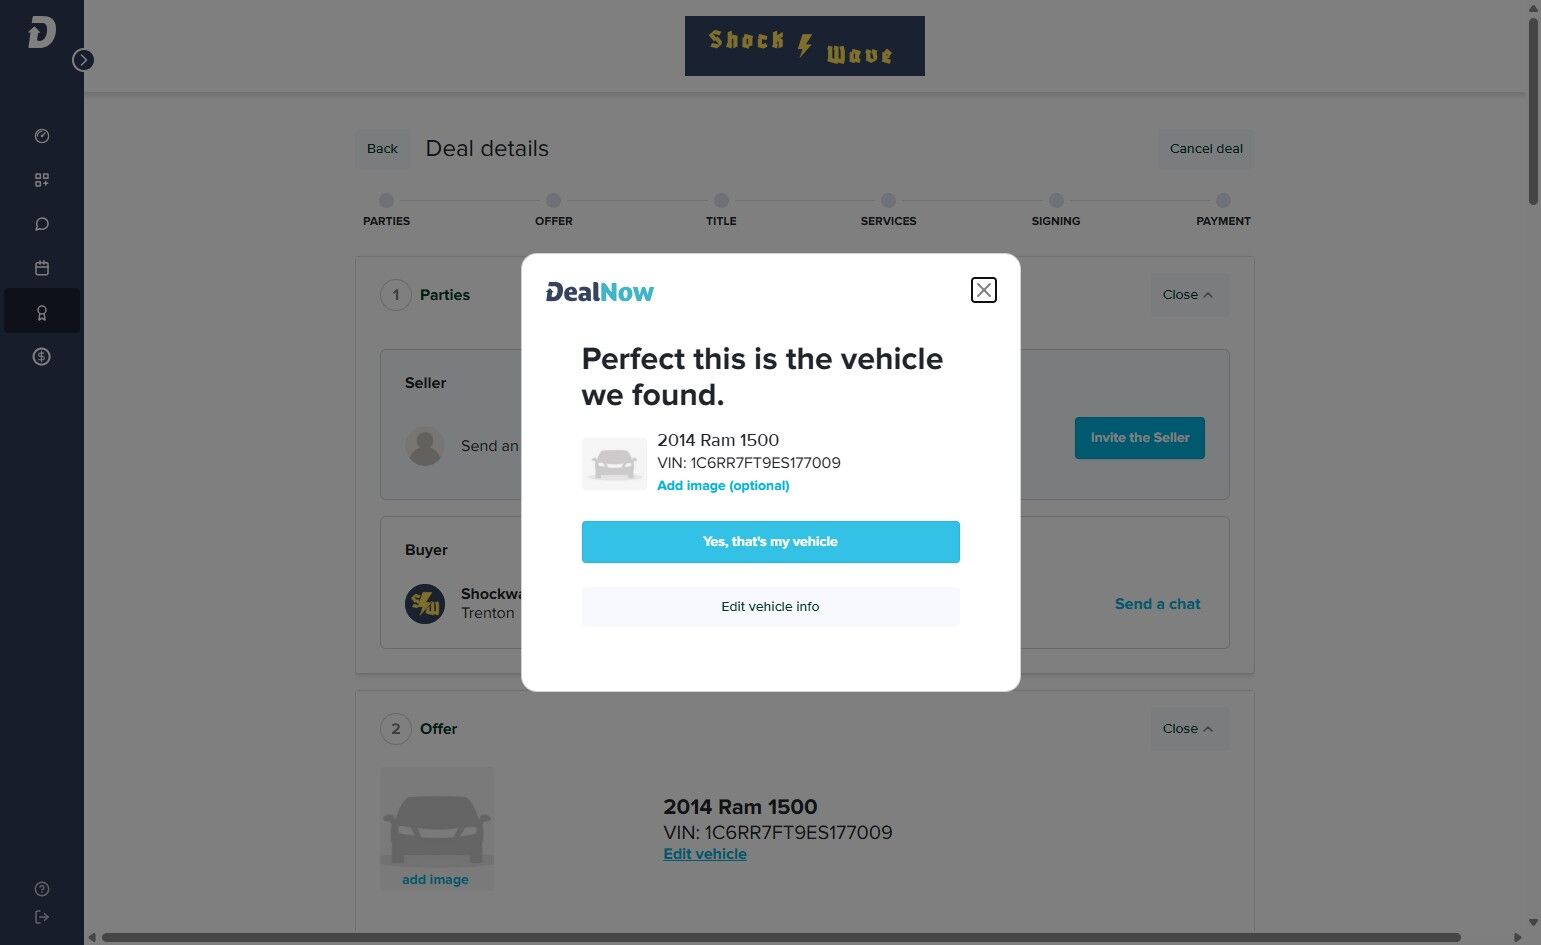Click the logout icon at sidebar bottom
Screen dimensions: 1541x945
tap(42, 916)
